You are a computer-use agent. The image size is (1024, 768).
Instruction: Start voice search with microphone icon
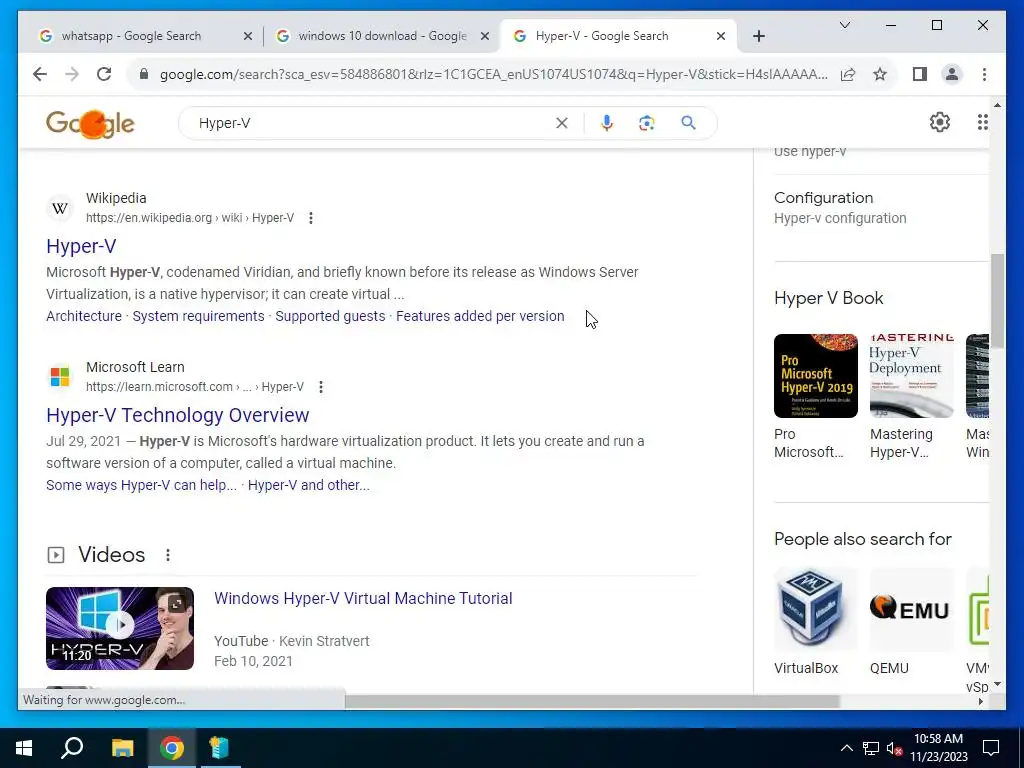point(607,123)
